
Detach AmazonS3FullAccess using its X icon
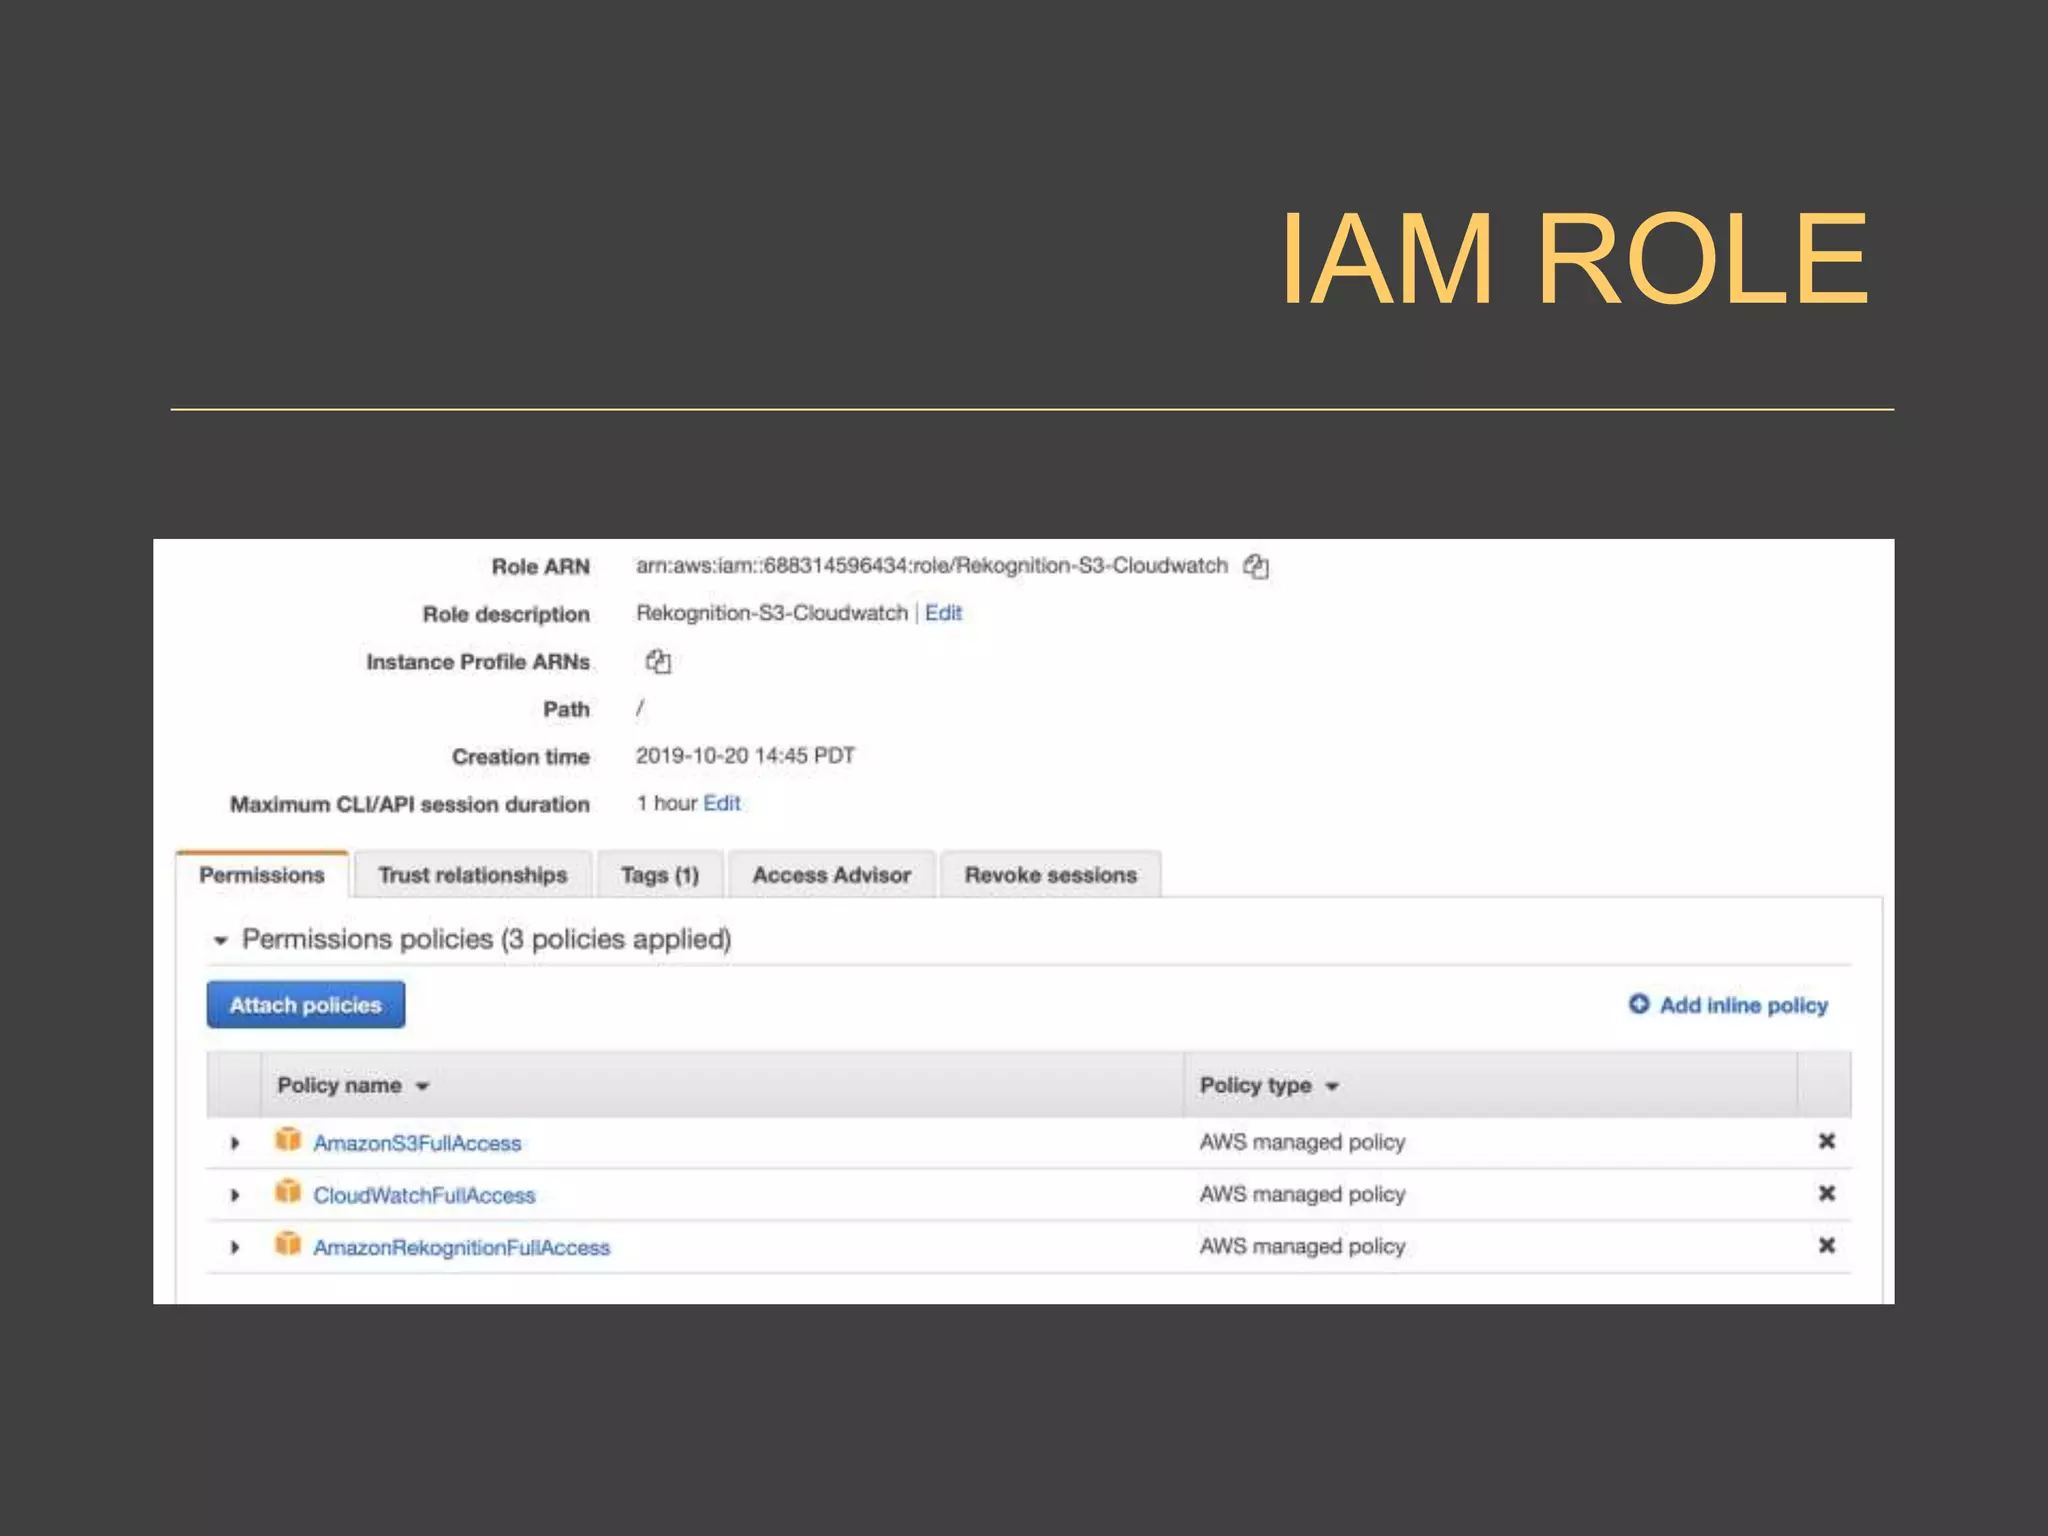[x=1826, y=1141]
